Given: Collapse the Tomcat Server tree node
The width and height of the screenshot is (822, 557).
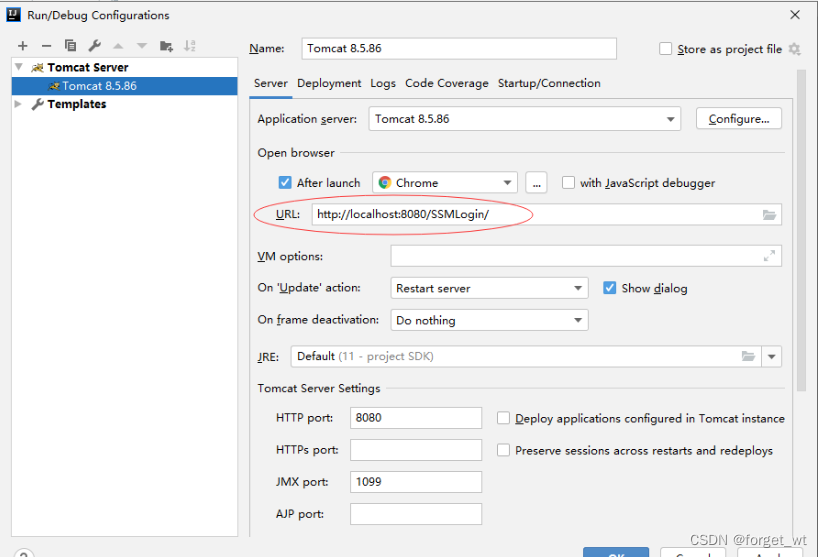Looking at the screenshot, I should click(x=19, y=67).
